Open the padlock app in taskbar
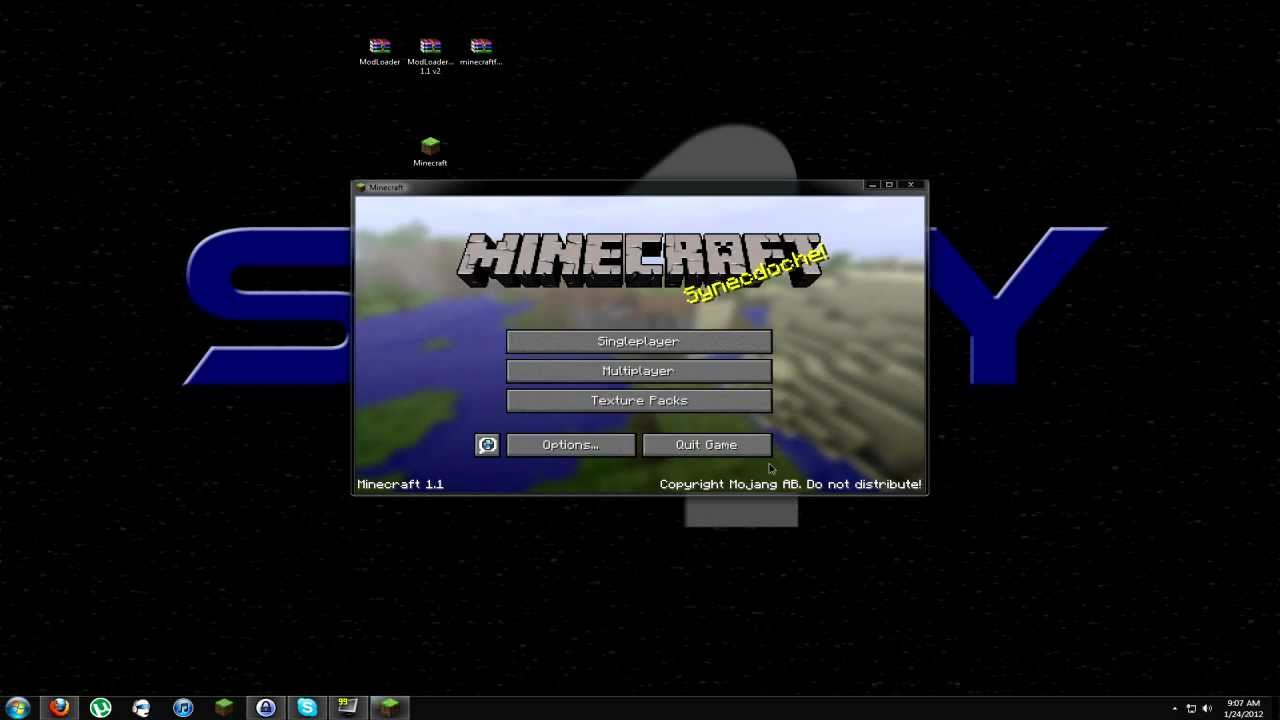Screen dimensions: 1280x720 pyautogui.click(x=265, y=707)
